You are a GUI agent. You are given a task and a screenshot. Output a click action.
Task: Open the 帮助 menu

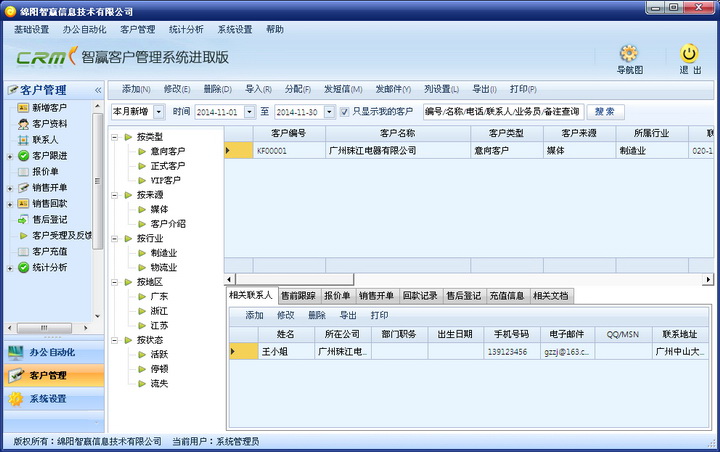pyautogui.click(x=275, y=29)
